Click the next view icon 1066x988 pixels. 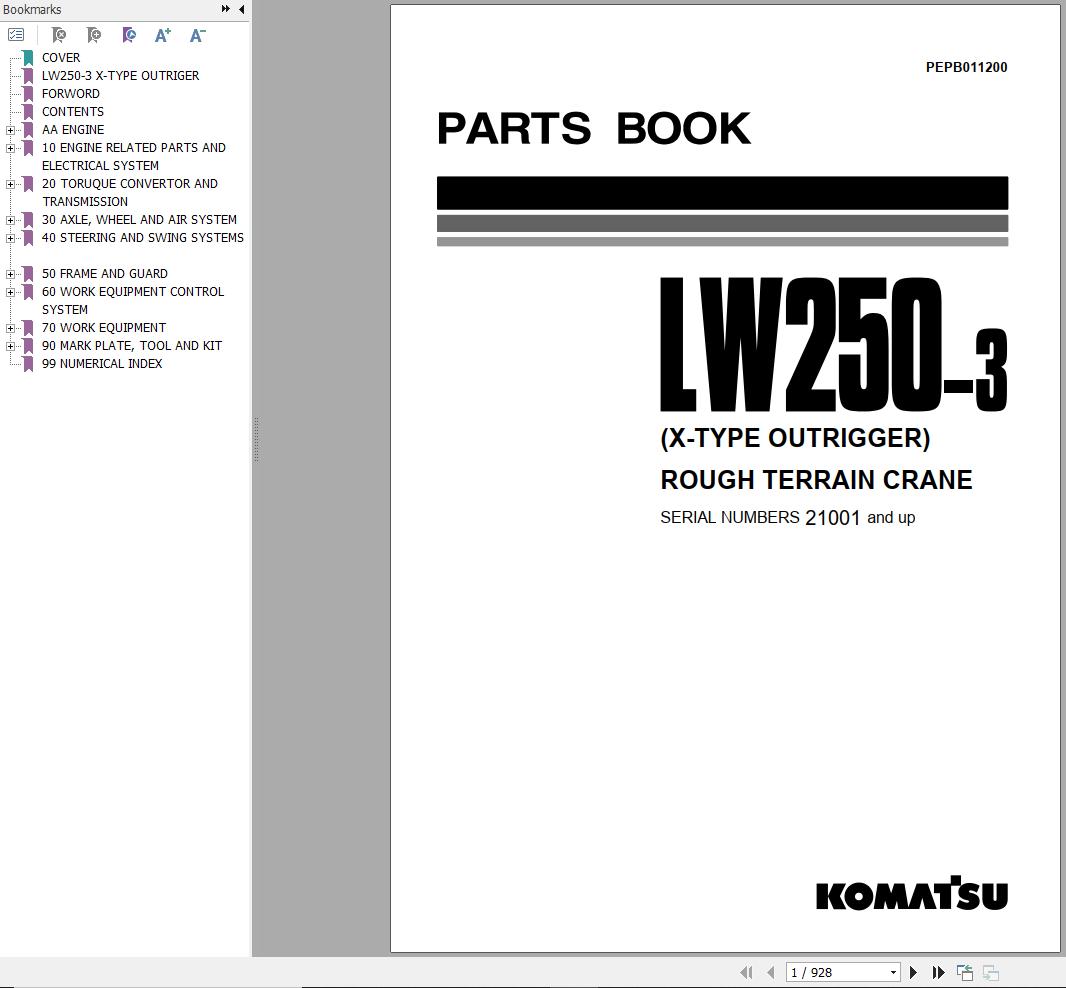coord(990,971)
